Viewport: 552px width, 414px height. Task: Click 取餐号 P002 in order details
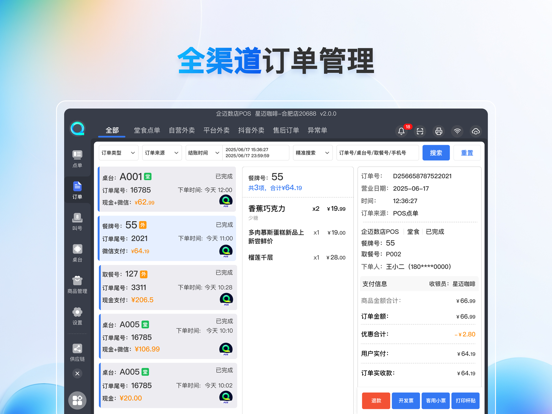381,254
